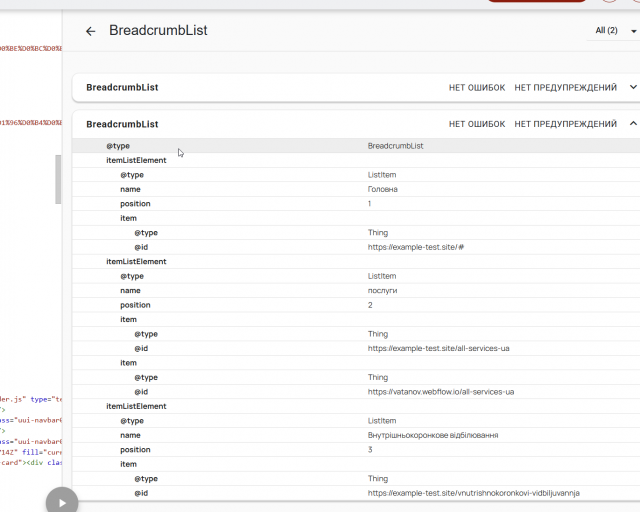
Task: Click the vnutrishnokoronkovi-vidbiljuvannja URL
Action: pyautogui.click(x=473, y=493)
